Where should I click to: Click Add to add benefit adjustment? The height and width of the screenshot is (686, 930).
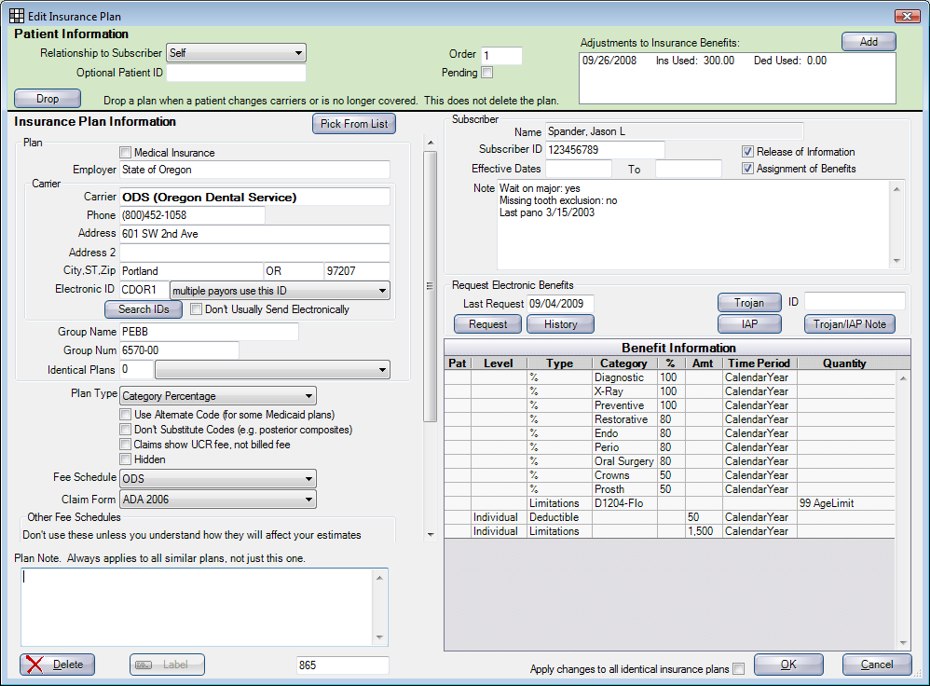pos(868,42)
